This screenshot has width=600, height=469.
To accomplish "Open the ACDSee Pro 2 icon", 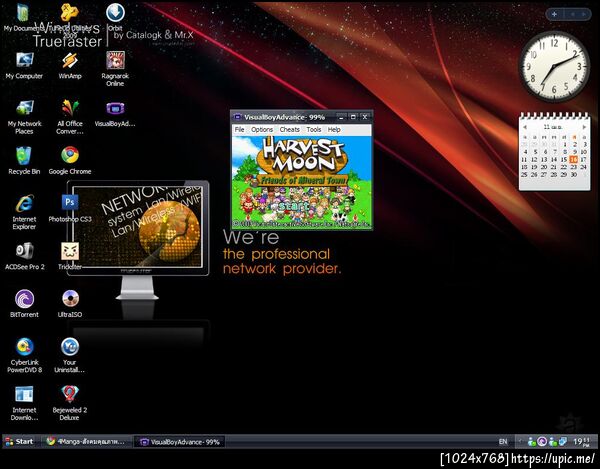I will 24,256.
